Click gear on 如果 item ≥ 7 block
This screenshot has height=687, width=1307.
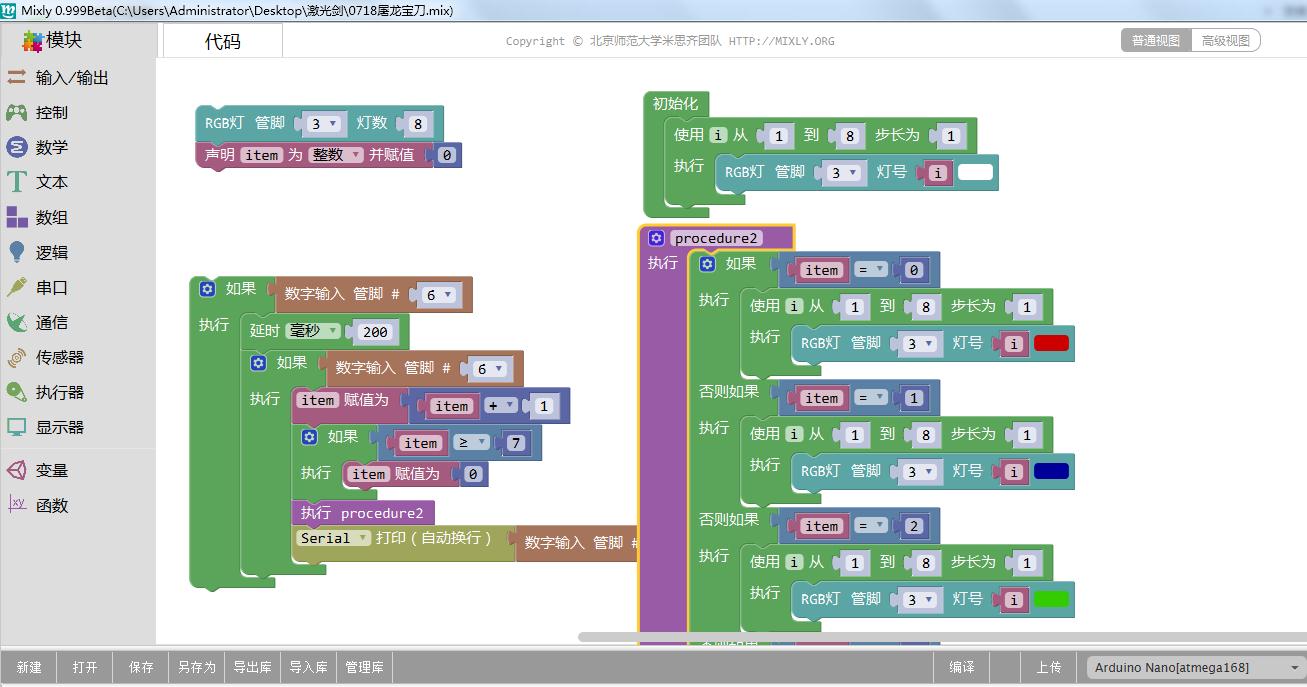click(x=310, y=437)
